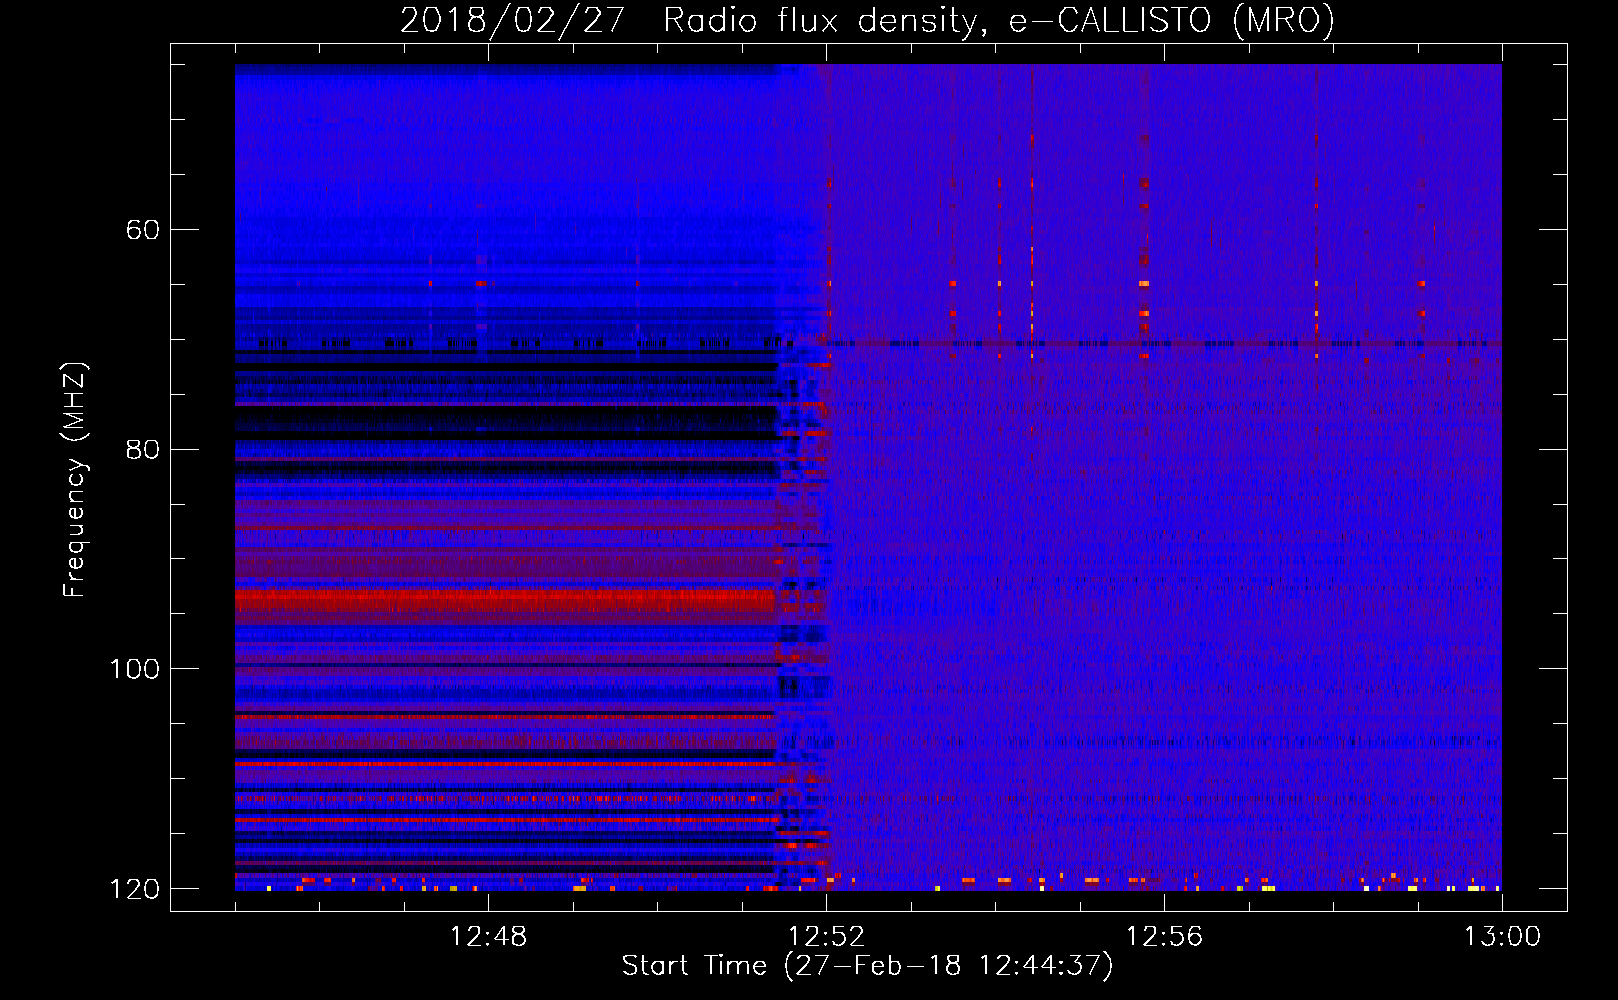1618x1000 pixels.
Task: Click the 100 MHz frequency tick label
Action: pos(134,669)
